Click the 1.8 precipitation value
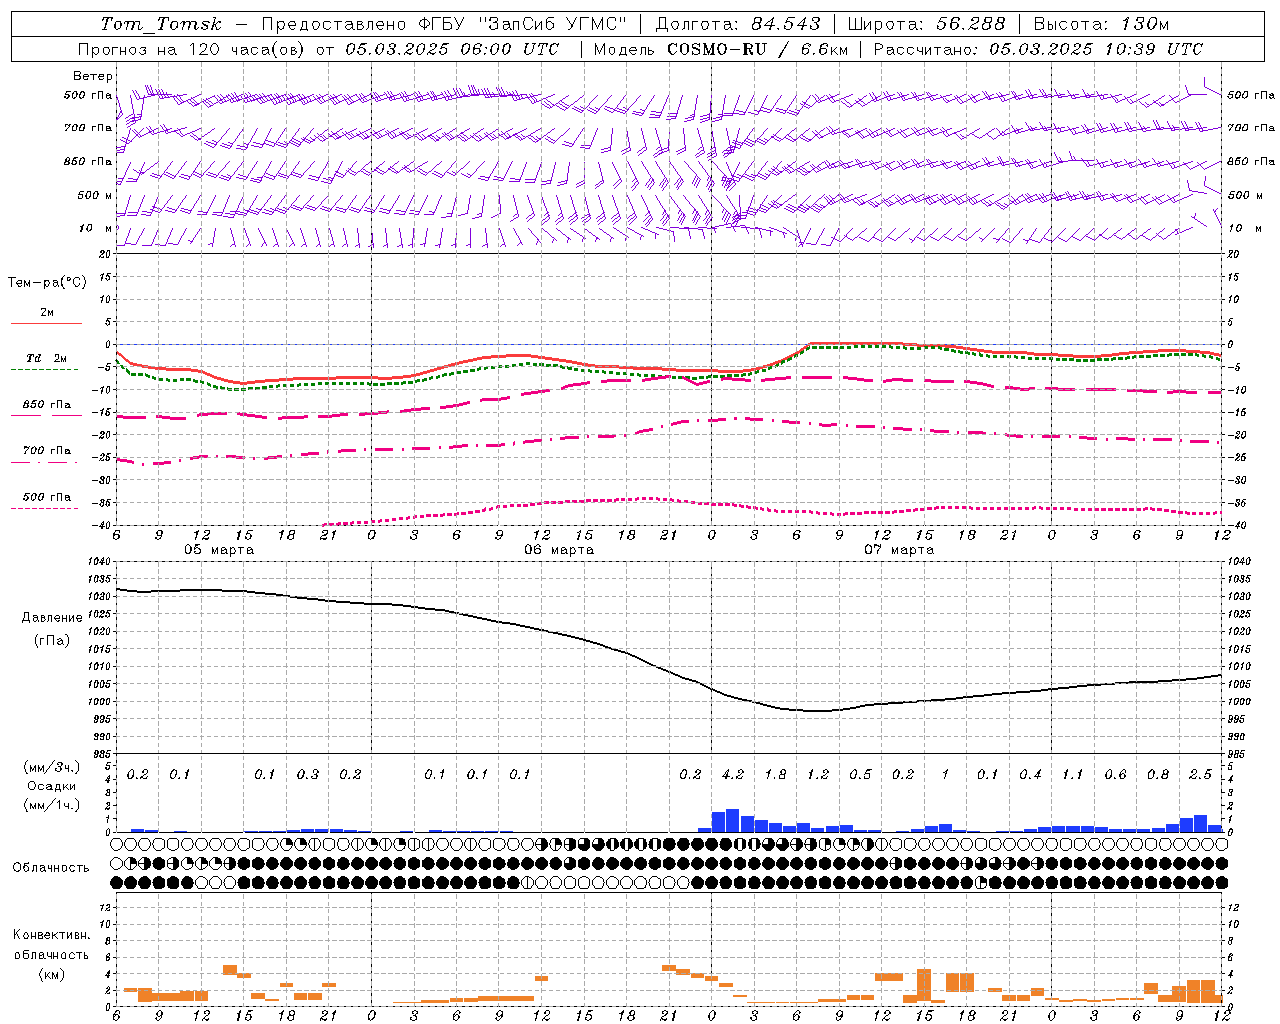 (775, 775)
